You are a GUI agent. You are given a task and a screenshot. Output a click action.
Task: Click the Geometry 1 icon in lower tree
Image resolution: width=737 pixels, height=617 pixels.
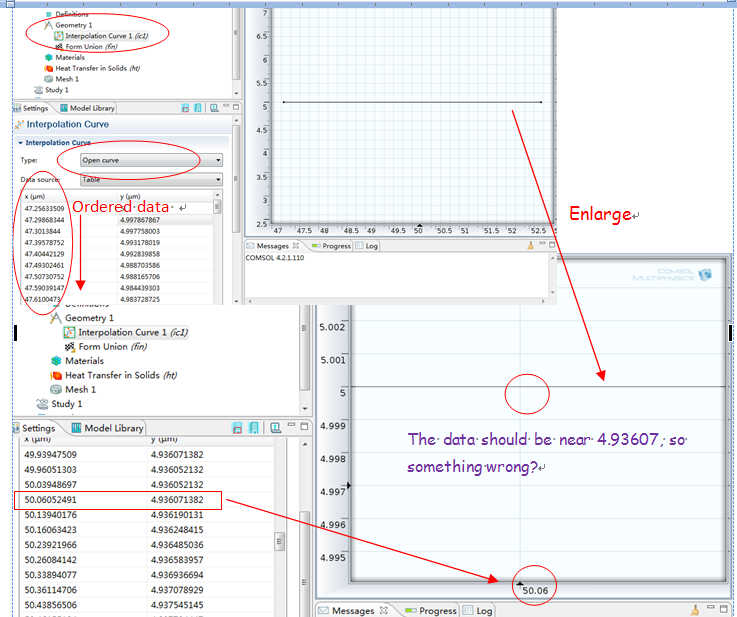[56, 318]
